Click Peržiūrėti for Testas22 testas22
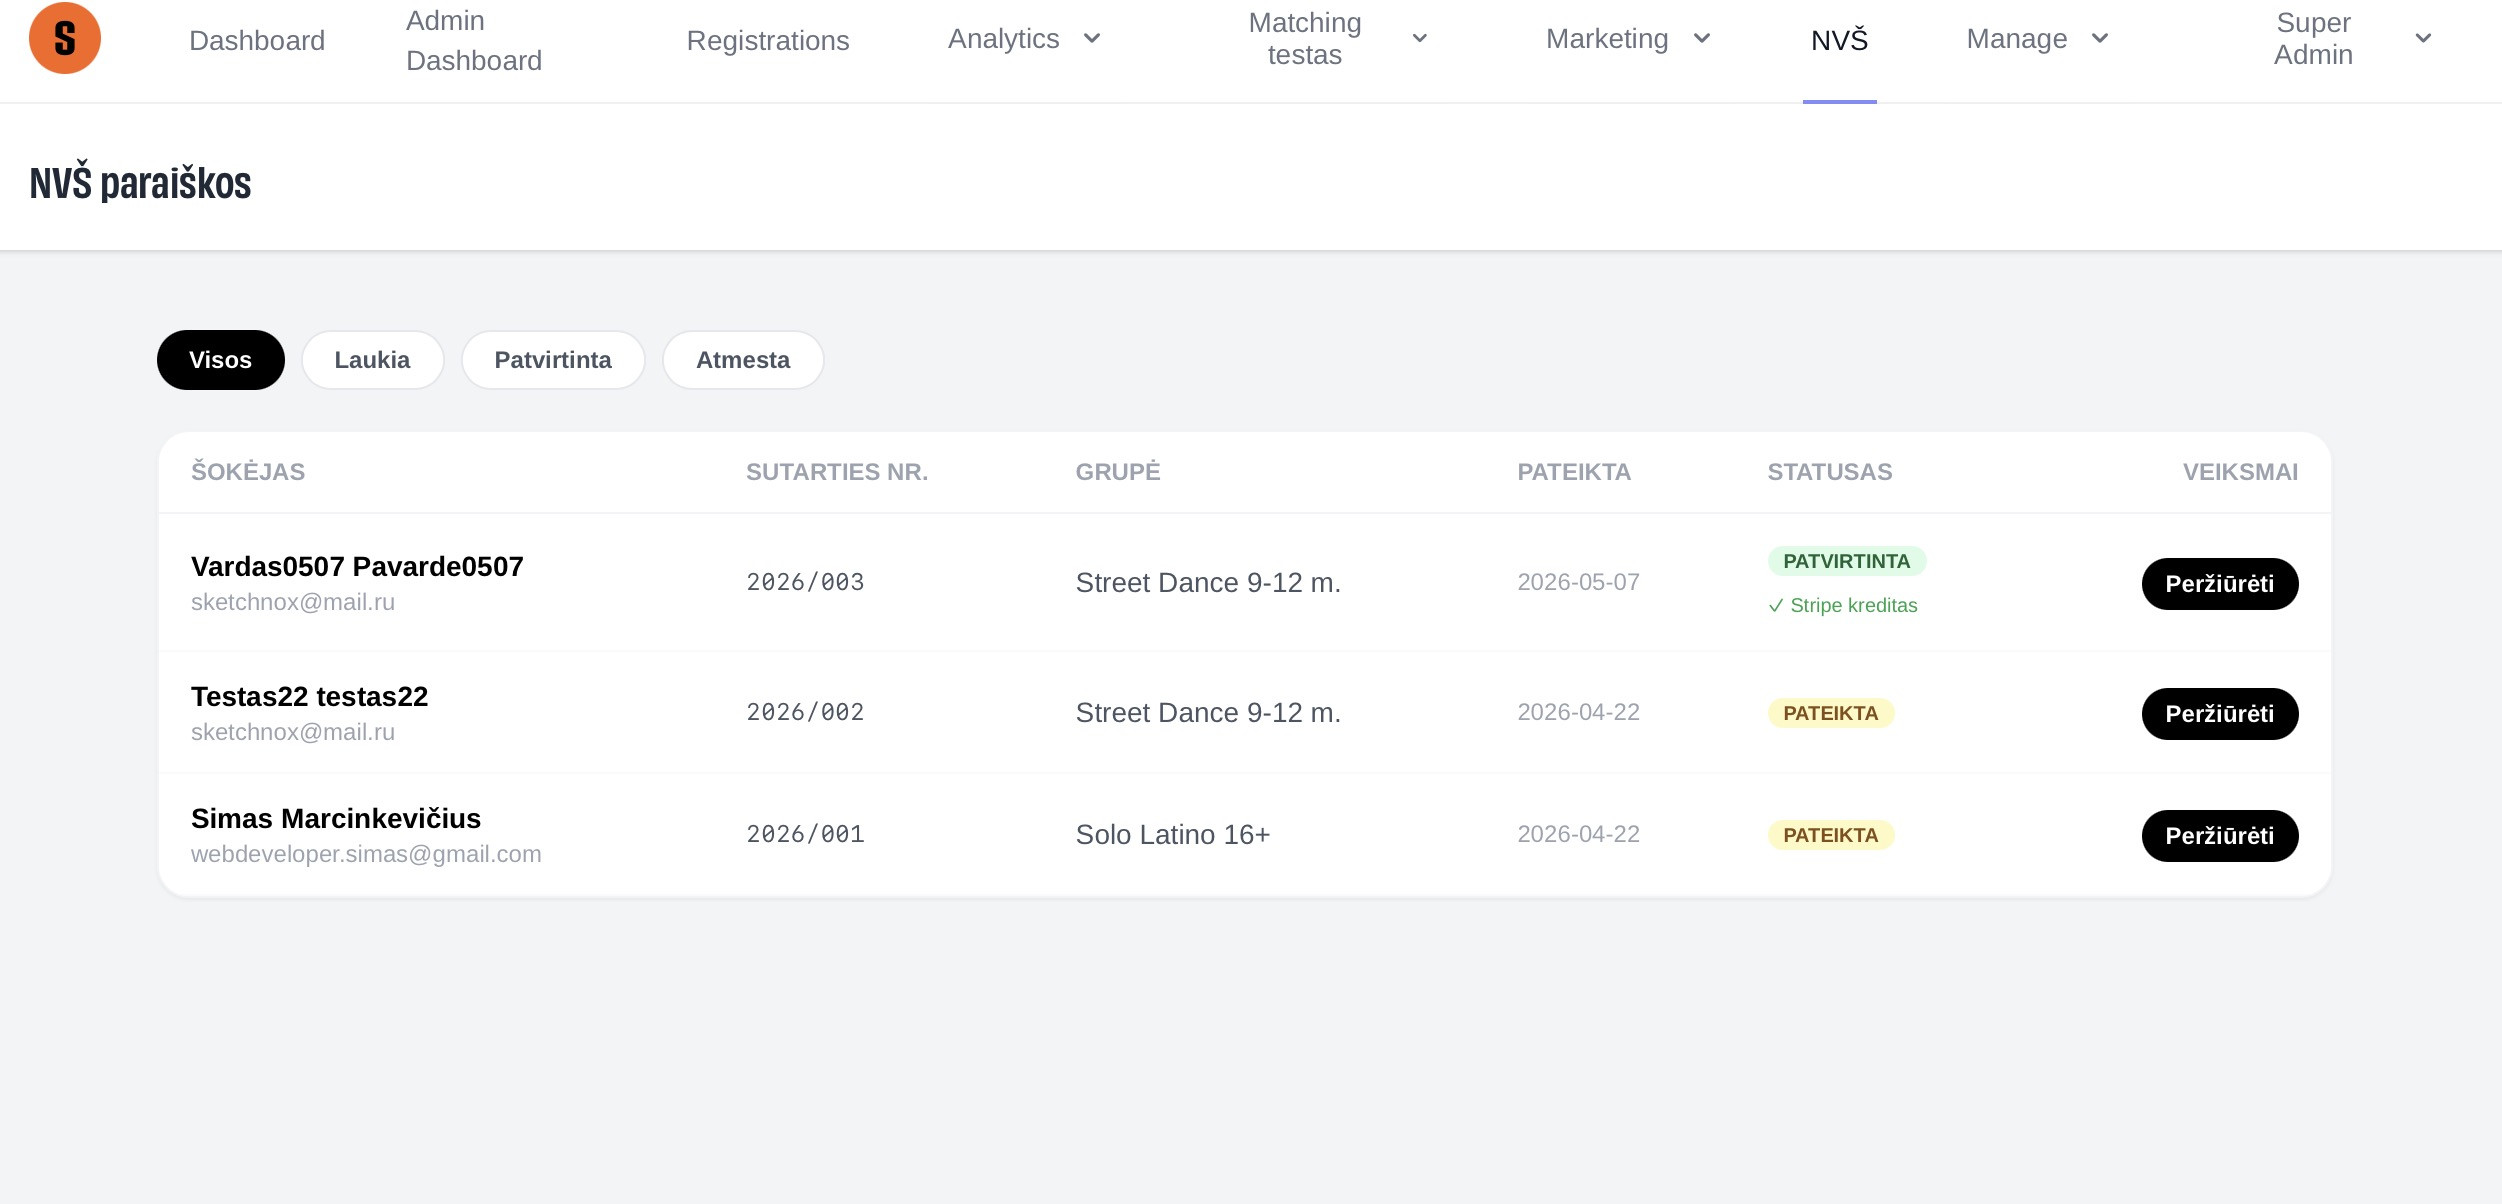Image resolution: width=2502 pixels, height=1204 pixels. coord(2220,714)
